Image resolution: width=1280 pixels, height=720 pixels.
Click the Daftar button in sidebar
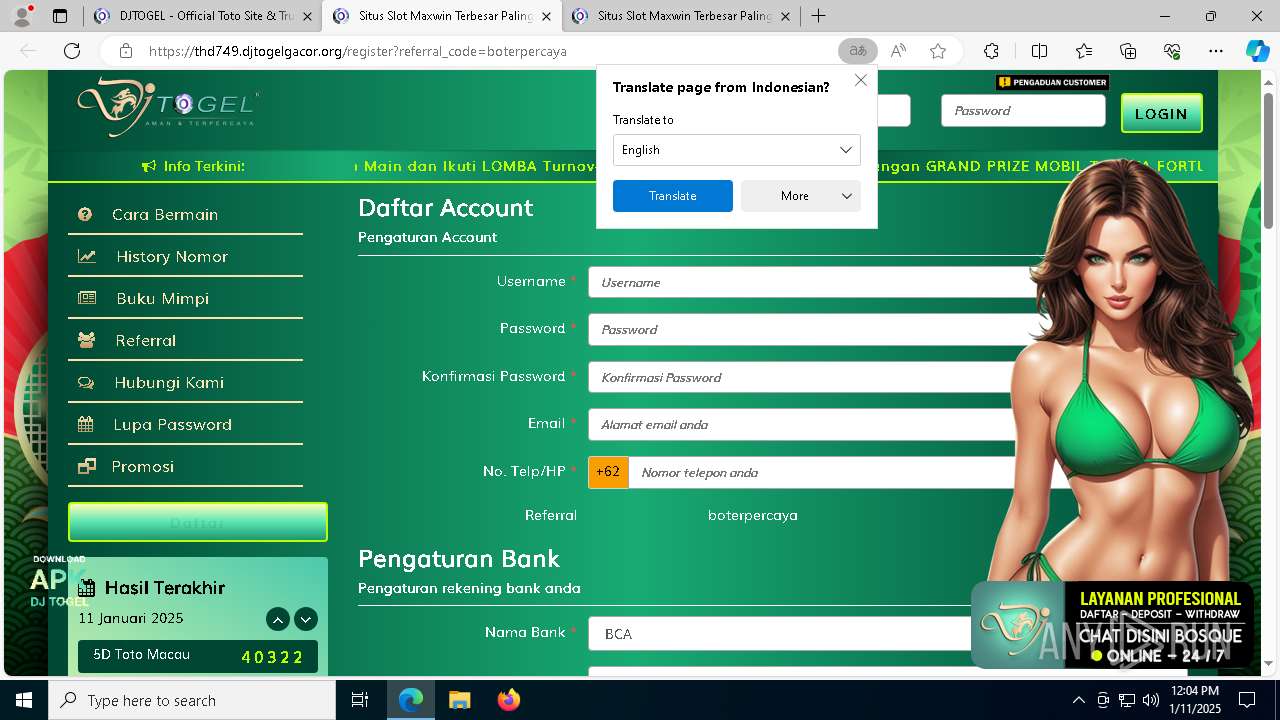point(198,522)
